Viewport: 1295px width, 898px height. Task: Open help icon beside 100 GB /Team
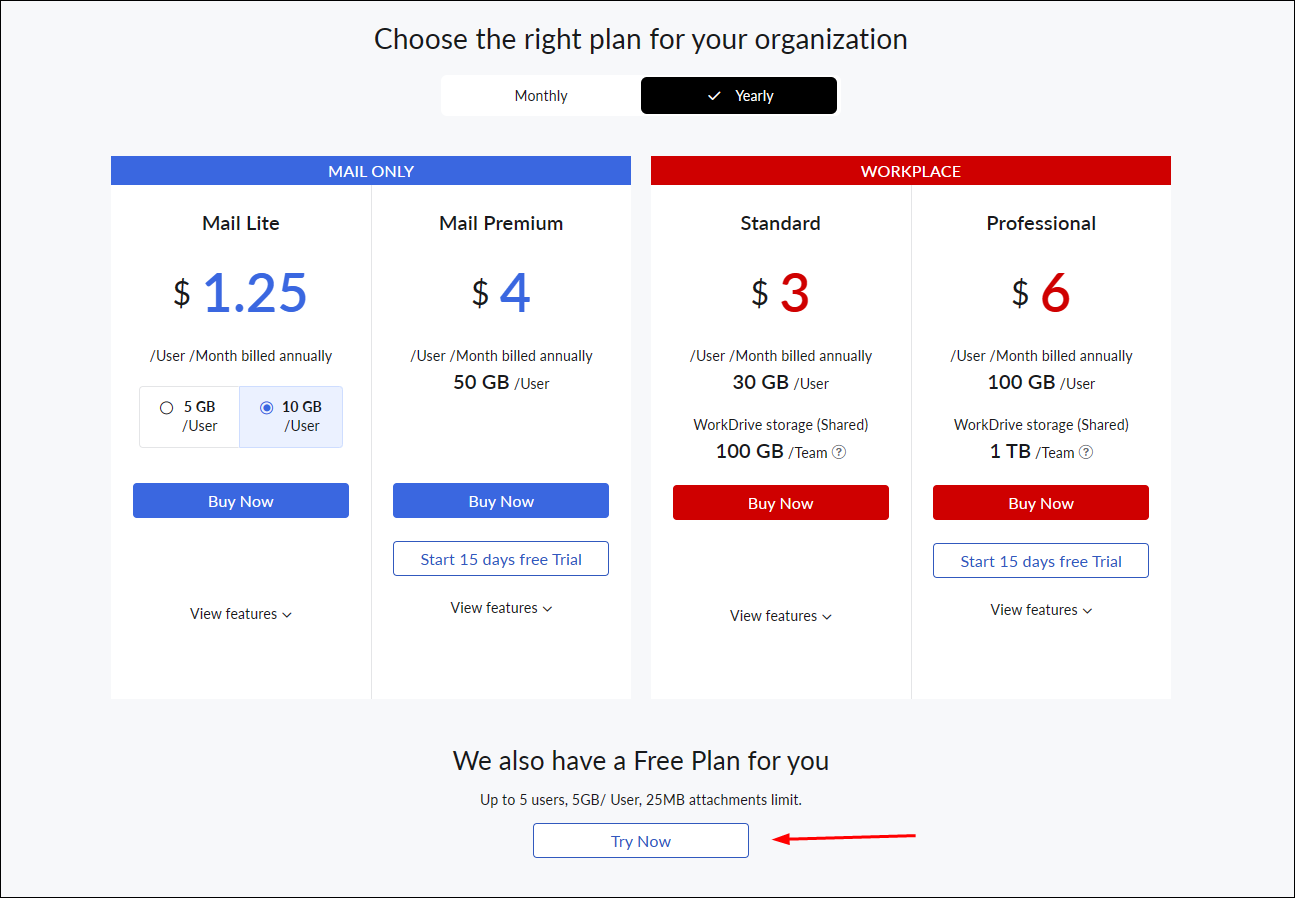[x=839, y=452]
